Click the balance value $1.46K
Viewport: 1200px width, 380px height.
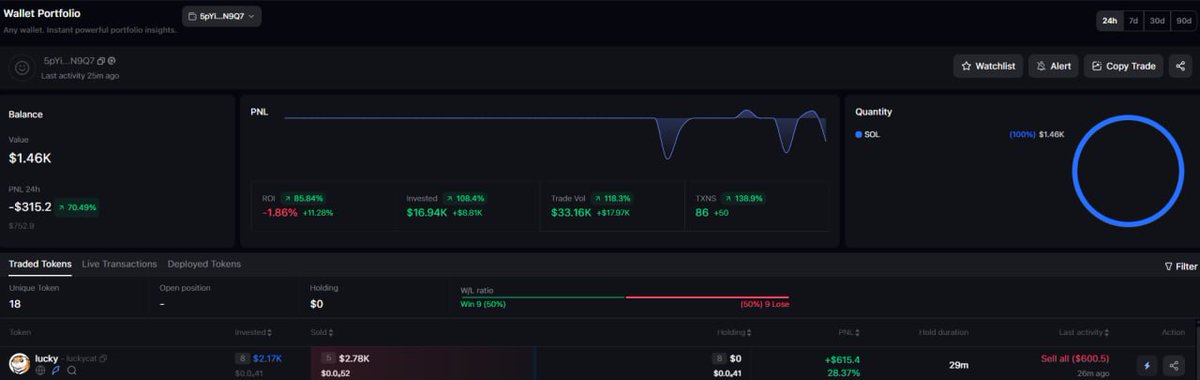pos(30,158)
